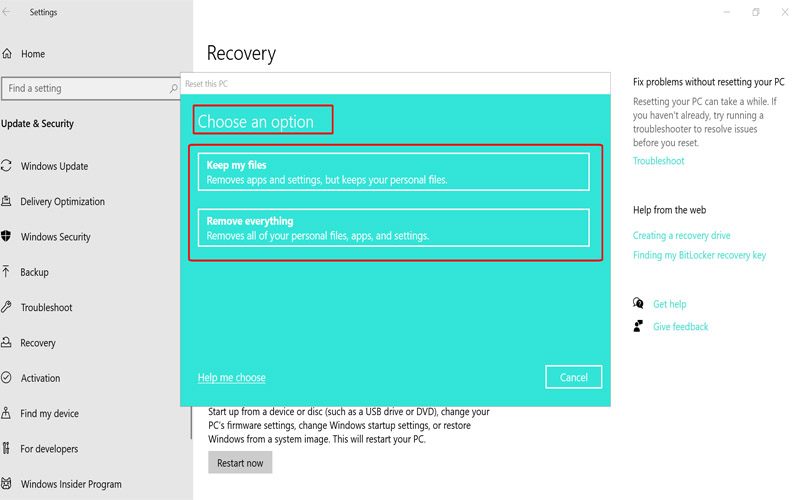Close the Settings window
800x500 pixels.
(785, 12)
